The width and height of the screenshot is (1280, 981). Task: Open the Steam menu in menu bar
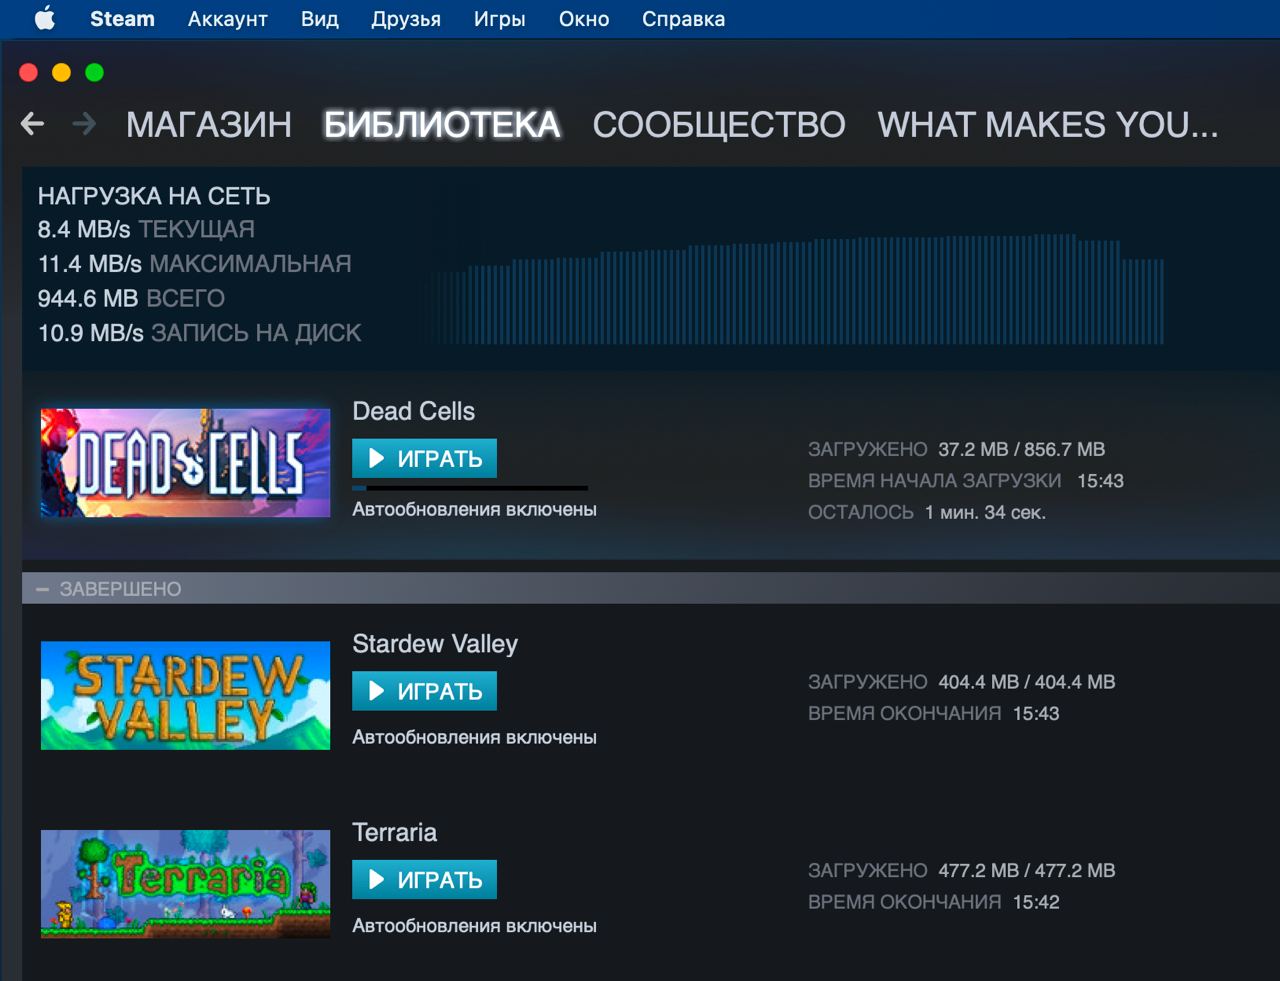pos(122,19)
